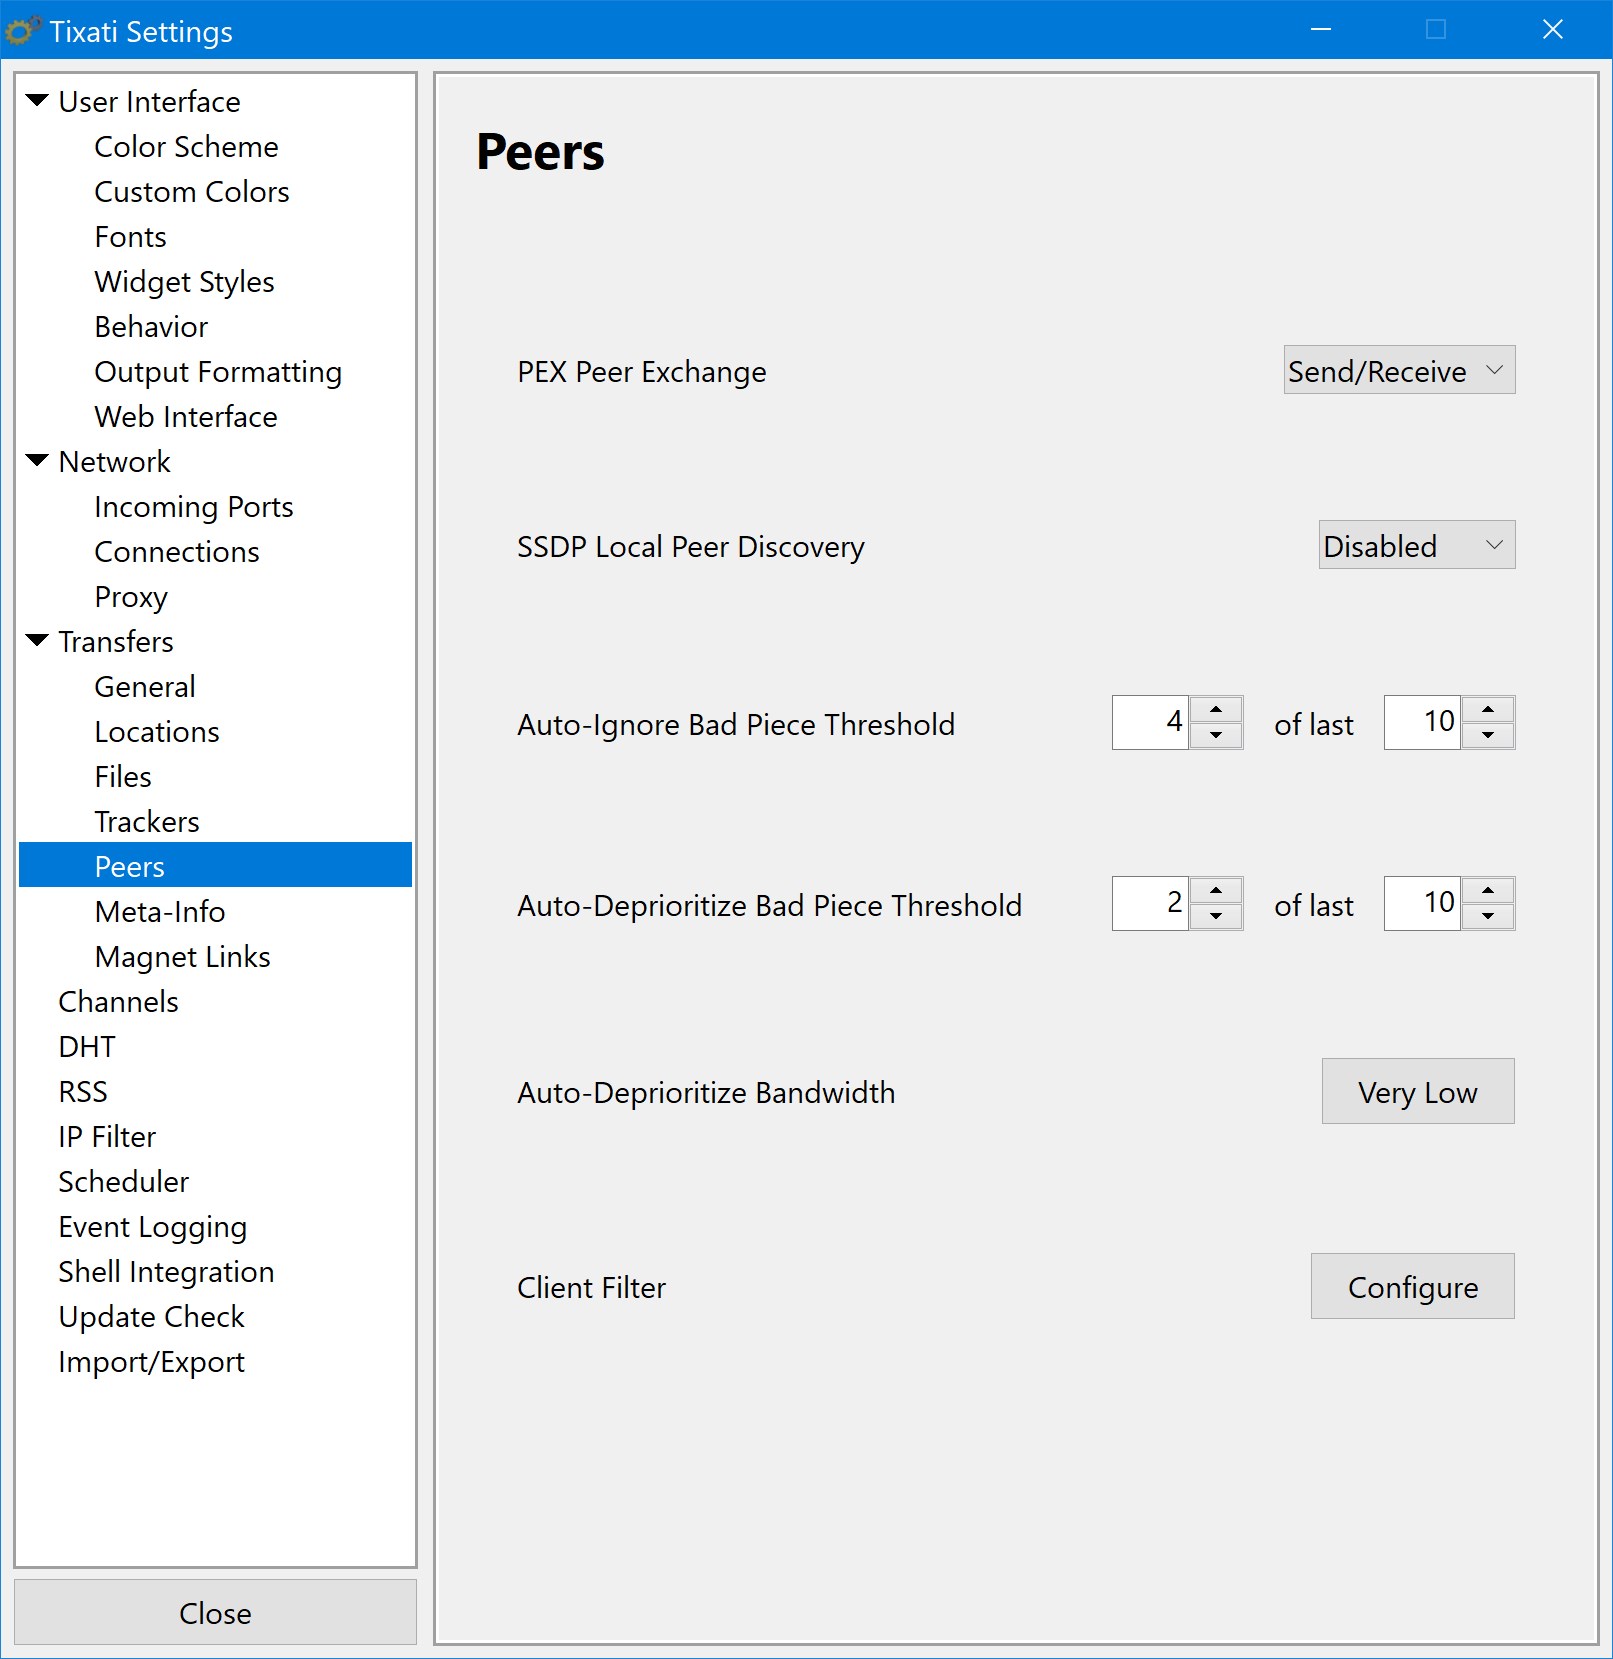The height and width of the screenshot is (1659, 1613).
Task: Close the Tixati Settings window
Action: 1553,30
